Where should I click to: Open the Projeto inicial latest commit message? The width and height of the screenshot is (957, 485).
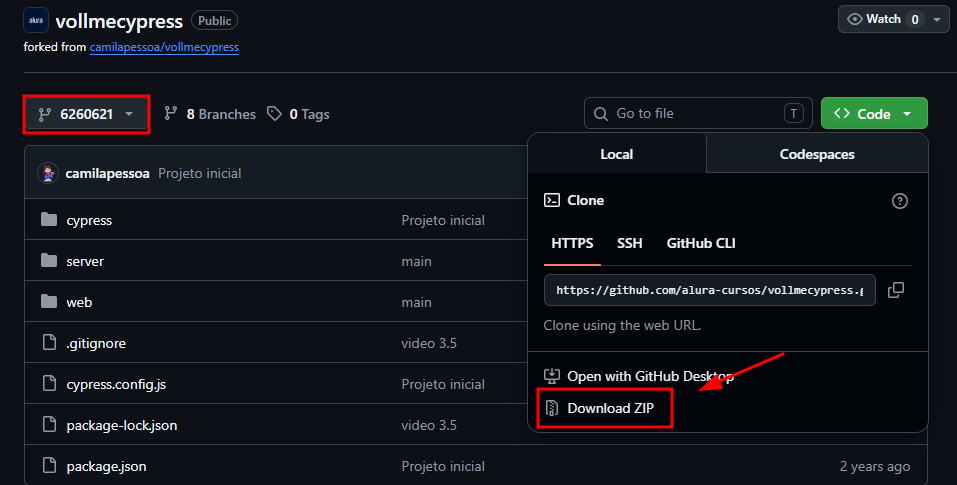[200, 173]
